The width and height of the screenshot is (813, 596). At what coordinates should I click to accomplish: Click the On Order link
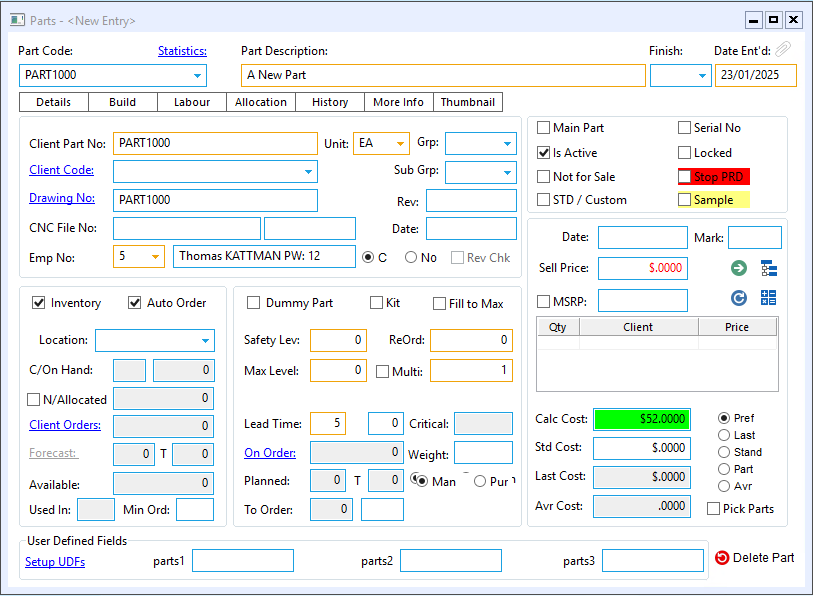coord(270,452)
